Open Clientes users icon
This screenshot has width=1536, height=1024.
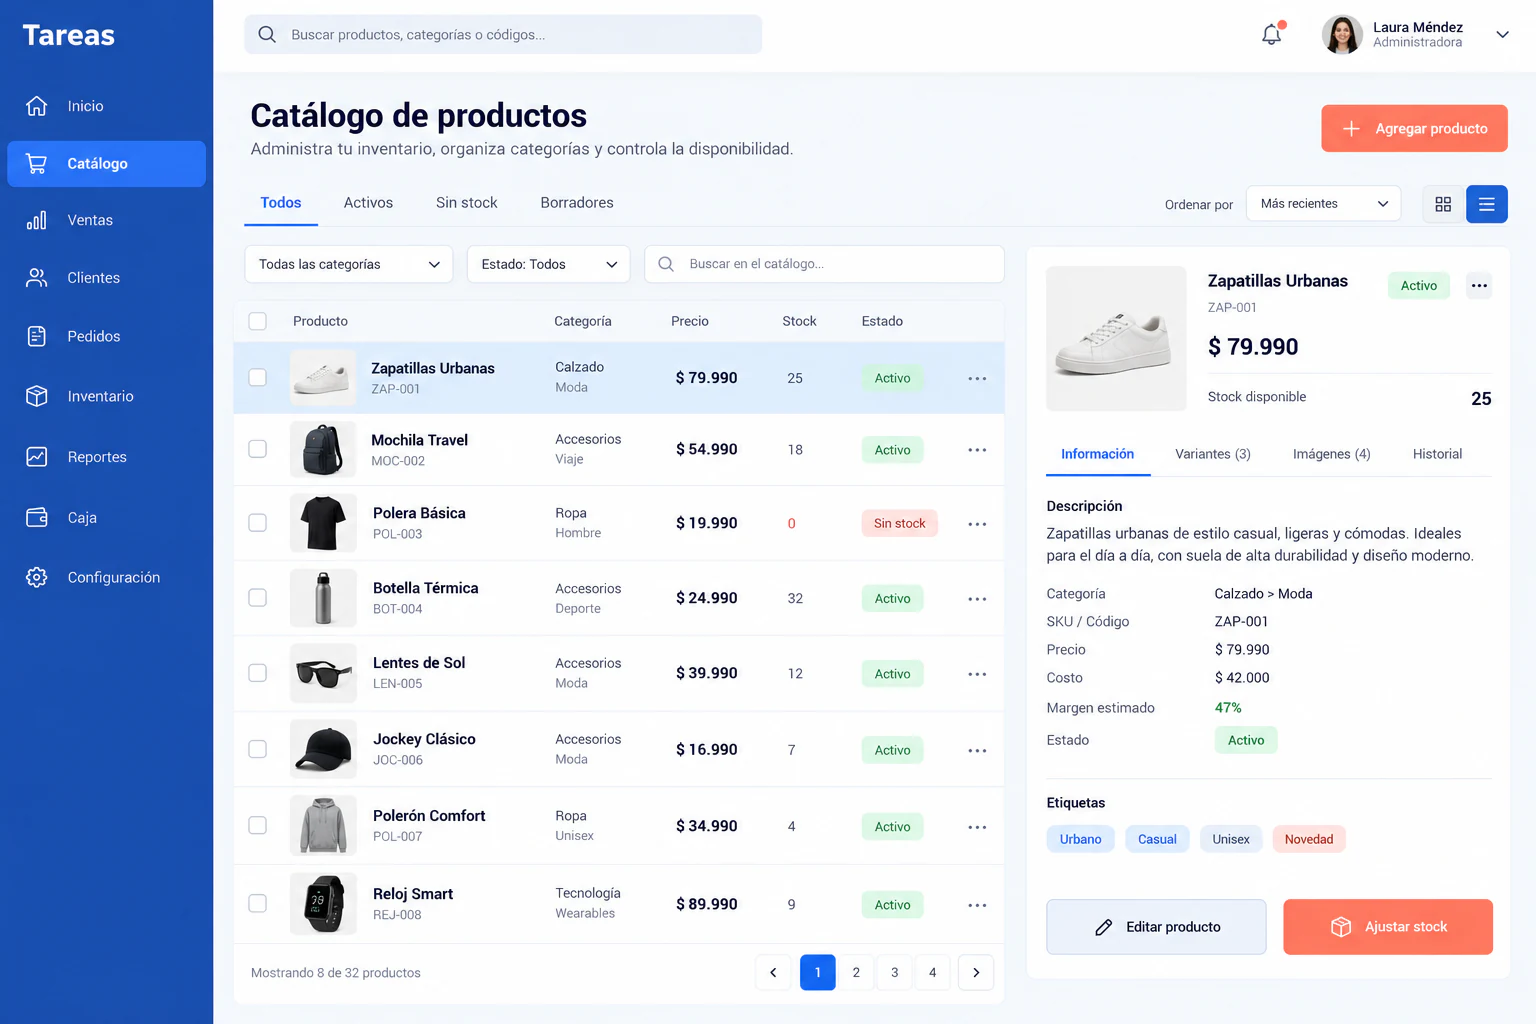[37, 278]
